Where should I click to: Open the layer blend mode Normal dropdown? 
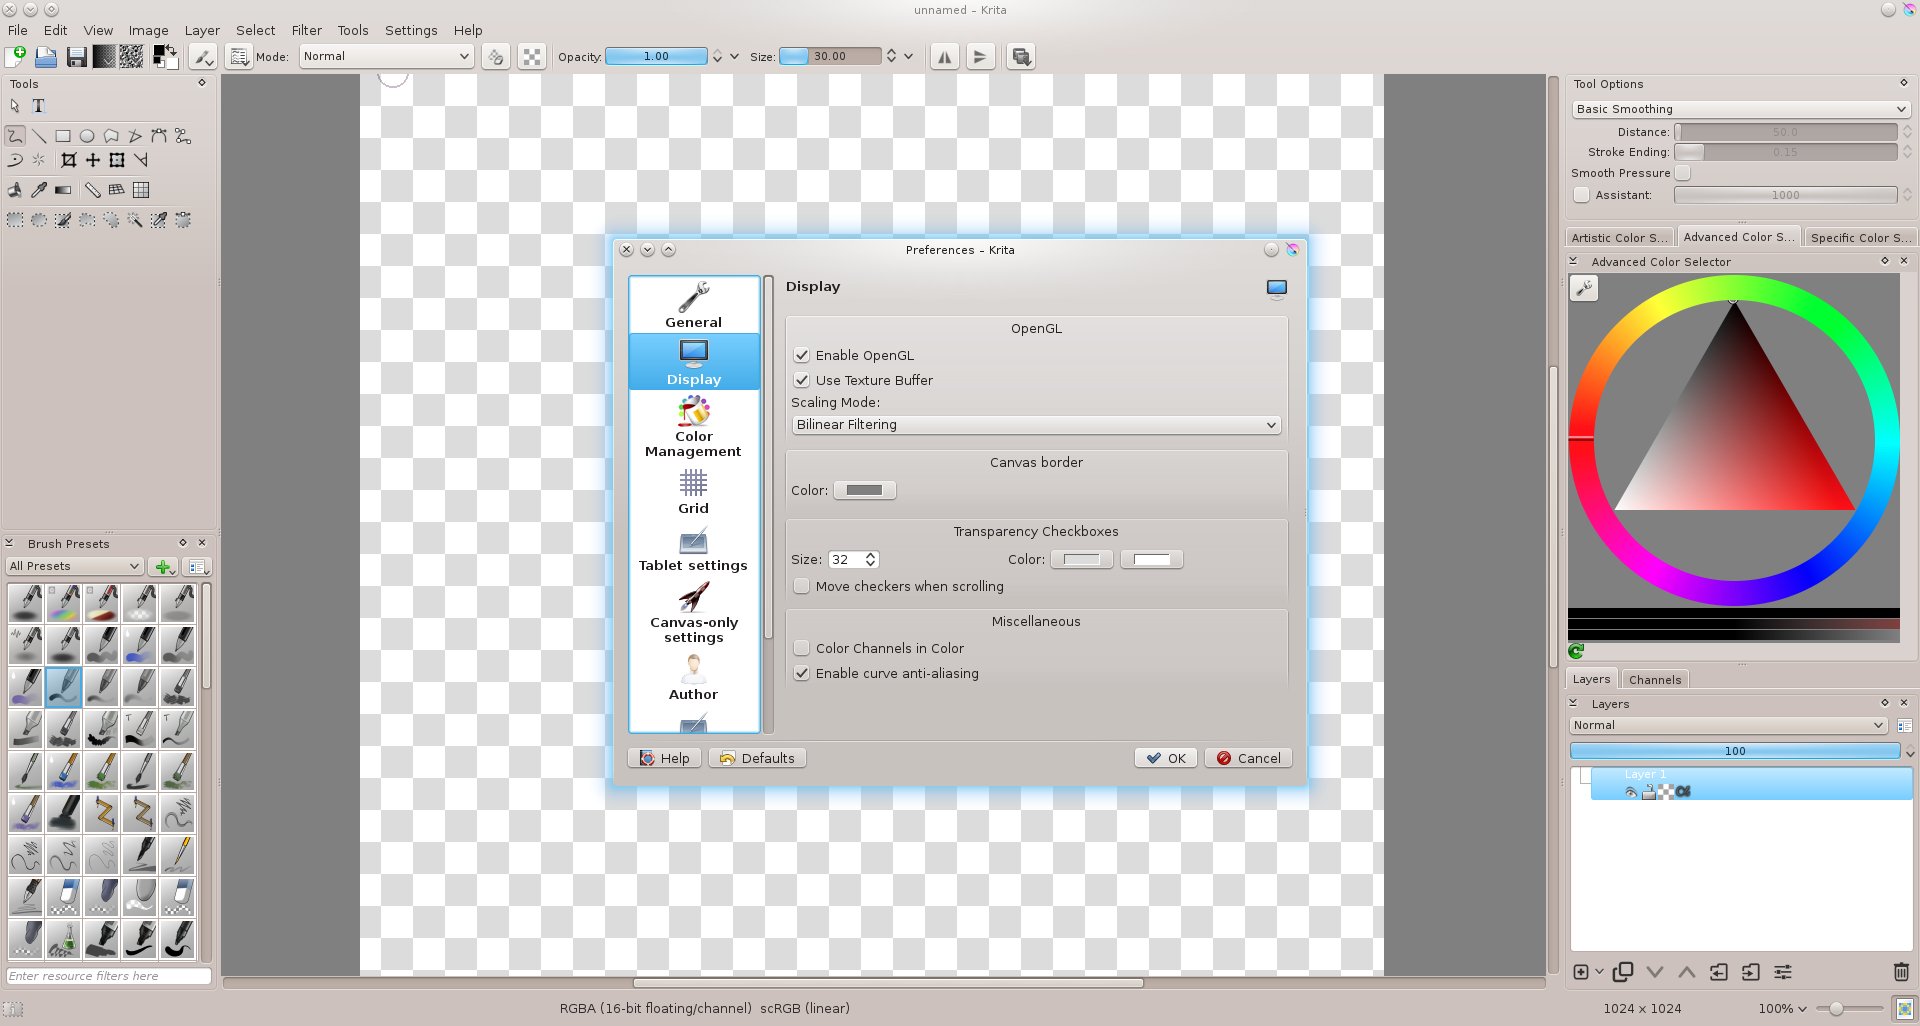(x=1729, y=726)
